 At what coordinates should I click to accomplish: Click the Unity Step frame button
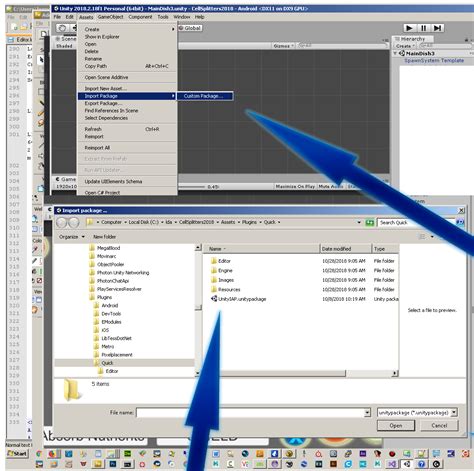(437, 28)
